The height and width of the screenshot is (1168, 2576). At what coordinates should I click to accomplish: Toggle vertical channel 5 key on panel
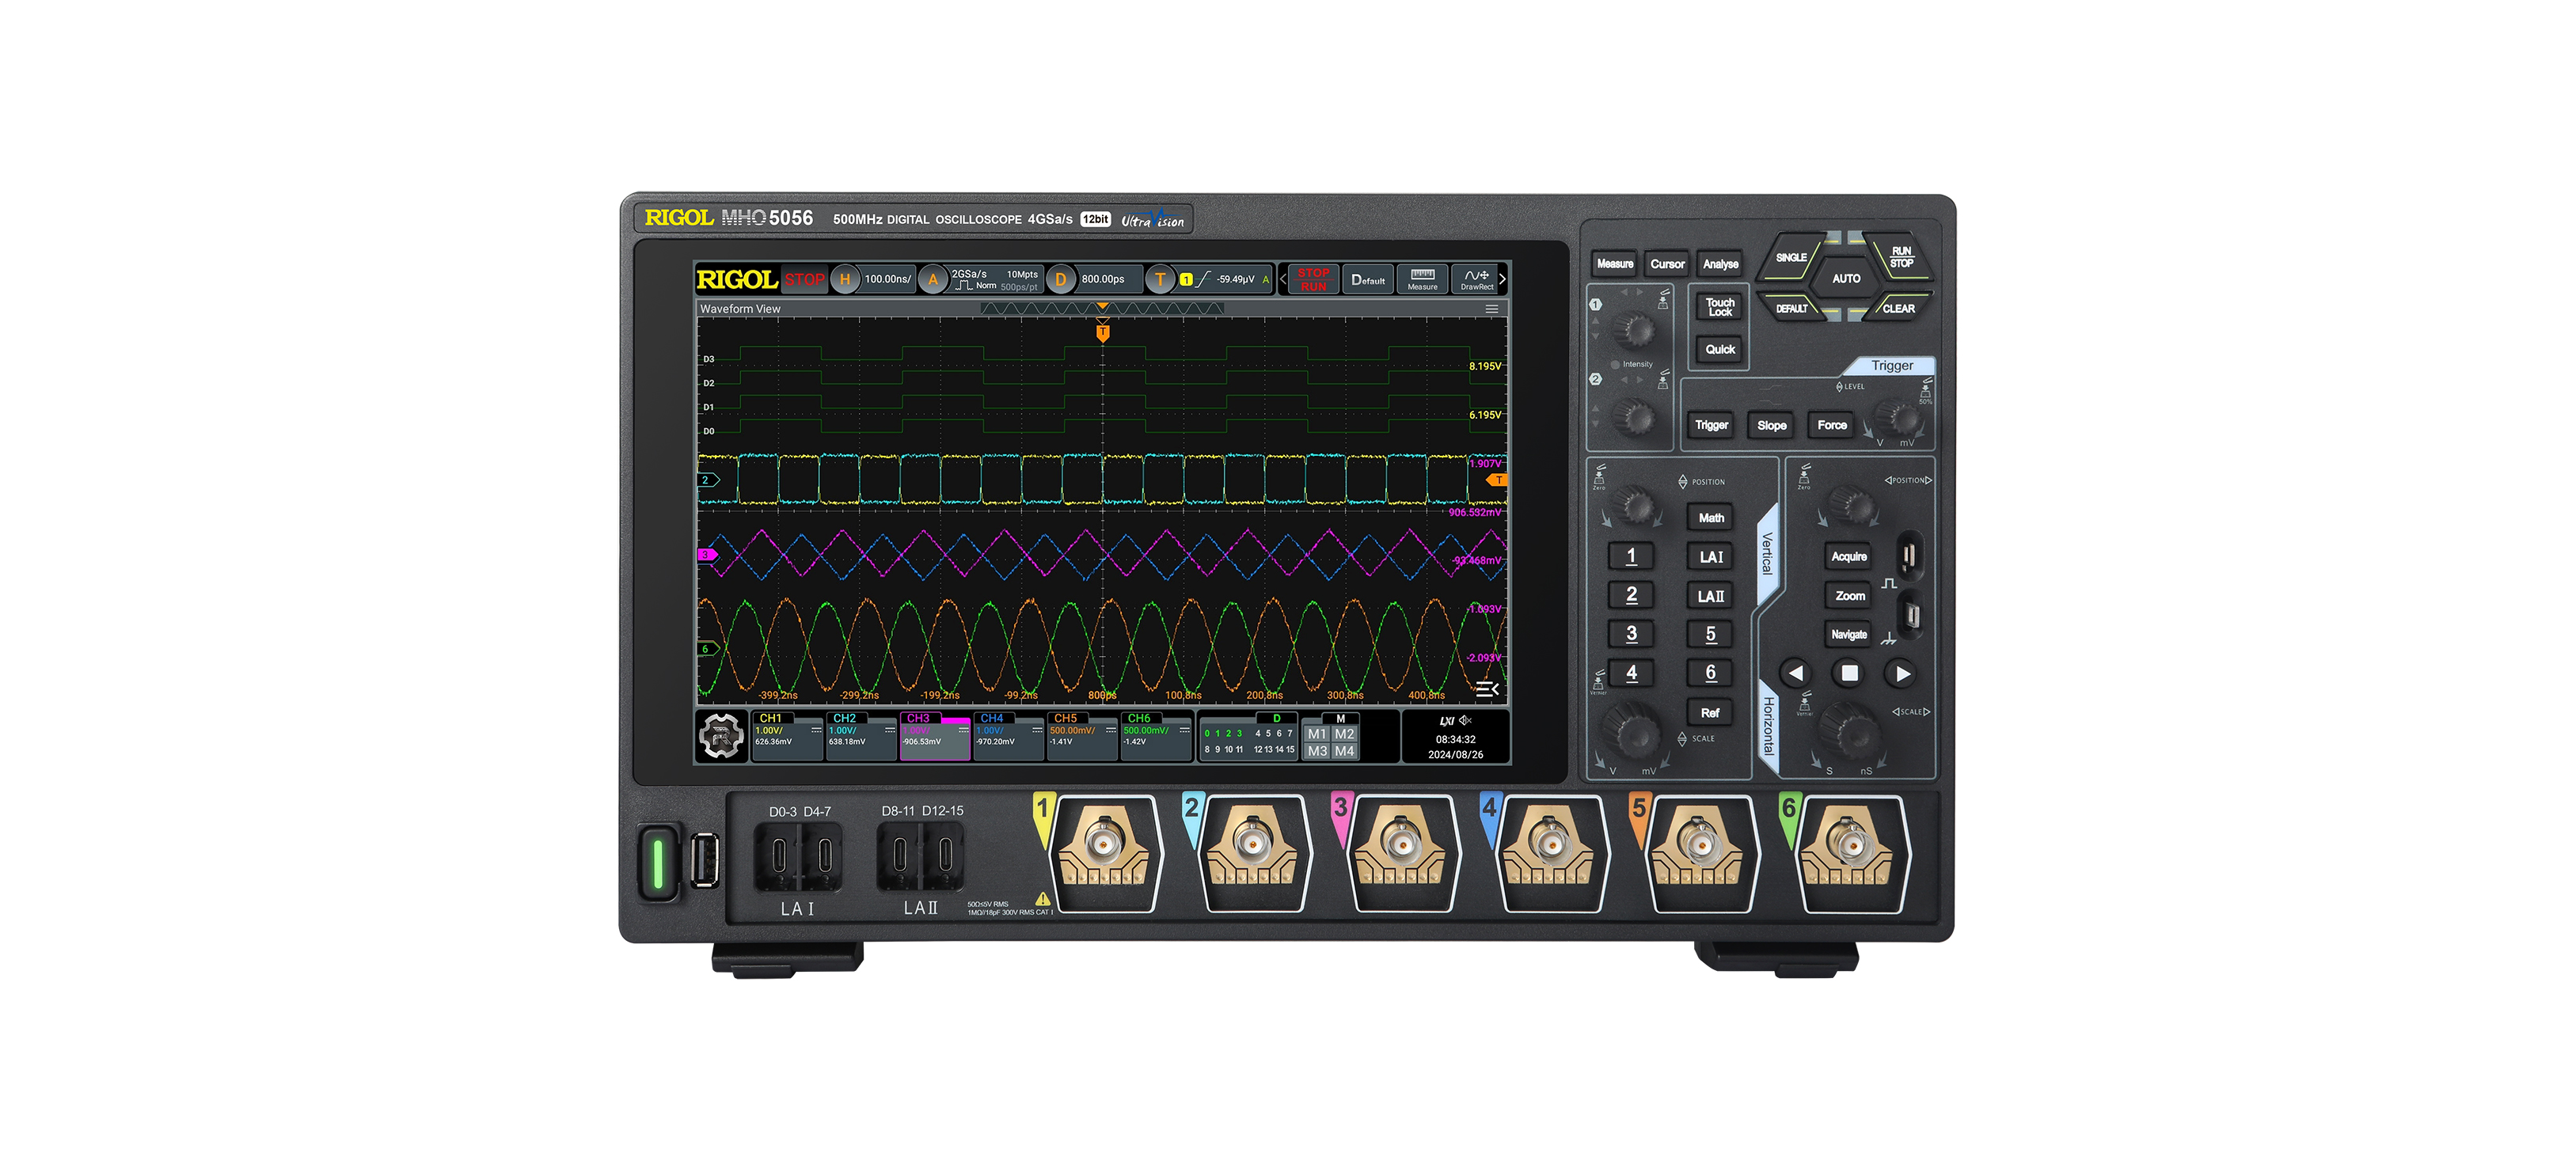(1710, 634)
